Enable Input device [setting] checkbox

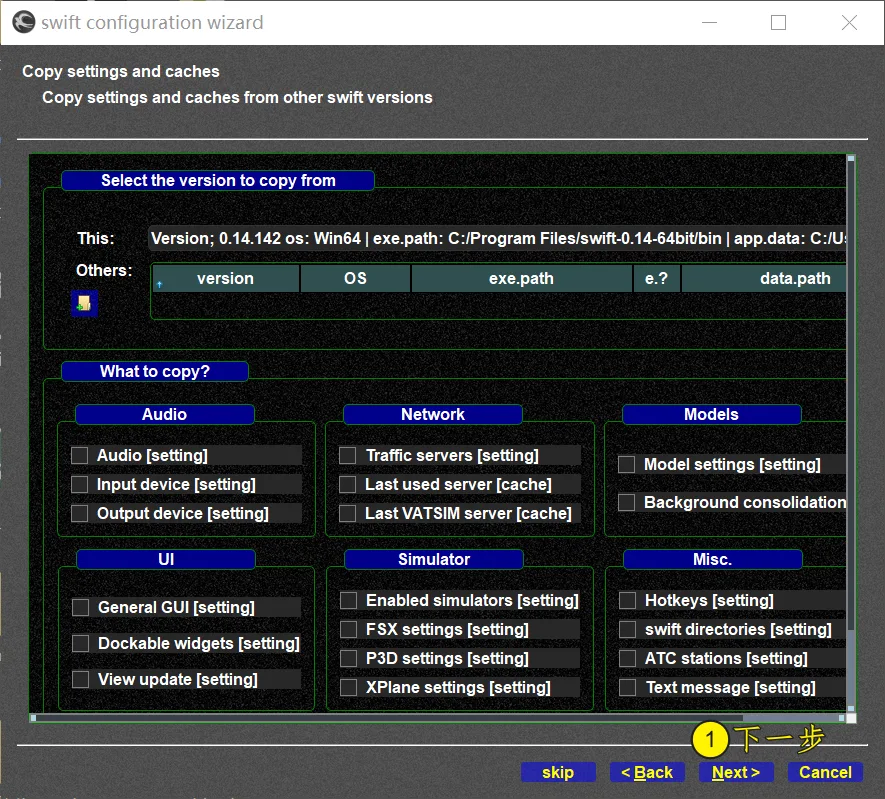tap(80, 484)
